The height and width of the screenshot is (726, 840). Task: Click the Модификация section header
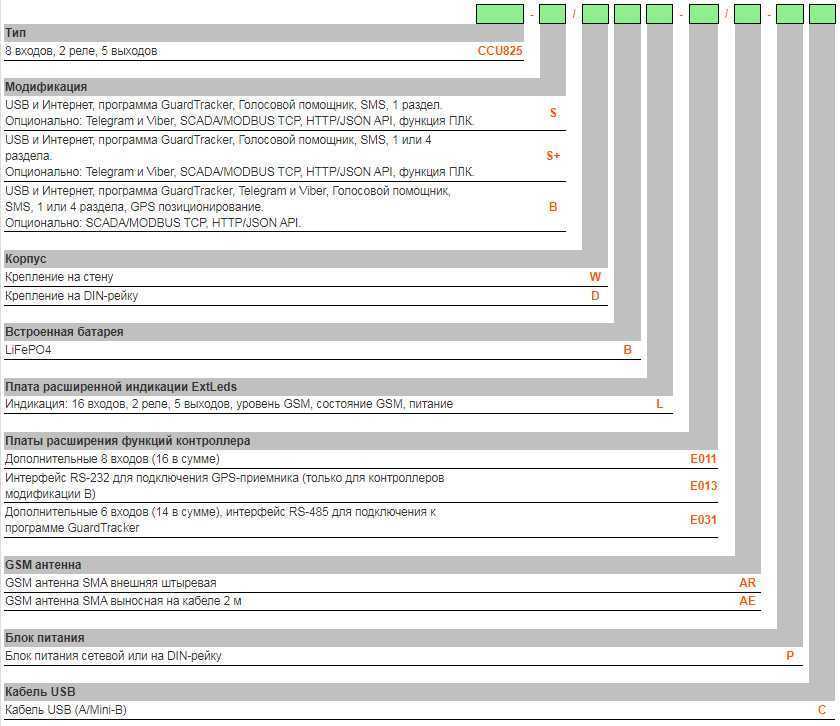46,87
